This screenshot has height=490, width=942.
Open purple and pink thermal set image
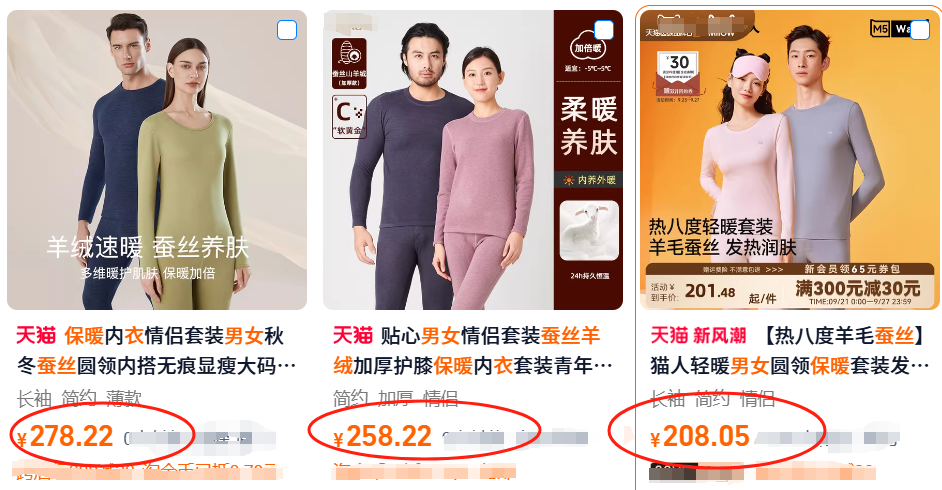pos(473,160)
